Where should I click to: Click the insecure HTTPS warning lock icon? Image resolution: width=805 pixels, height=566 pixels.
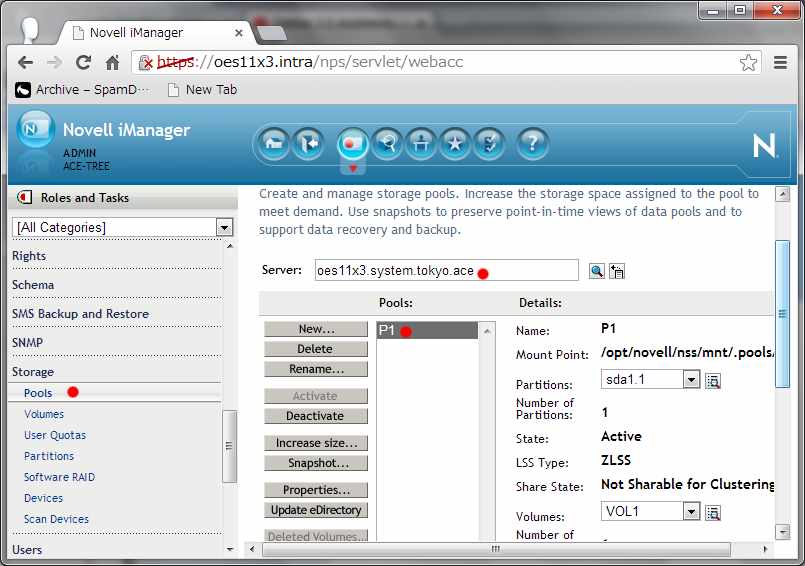pyautogui.click(x=145, y=62)
